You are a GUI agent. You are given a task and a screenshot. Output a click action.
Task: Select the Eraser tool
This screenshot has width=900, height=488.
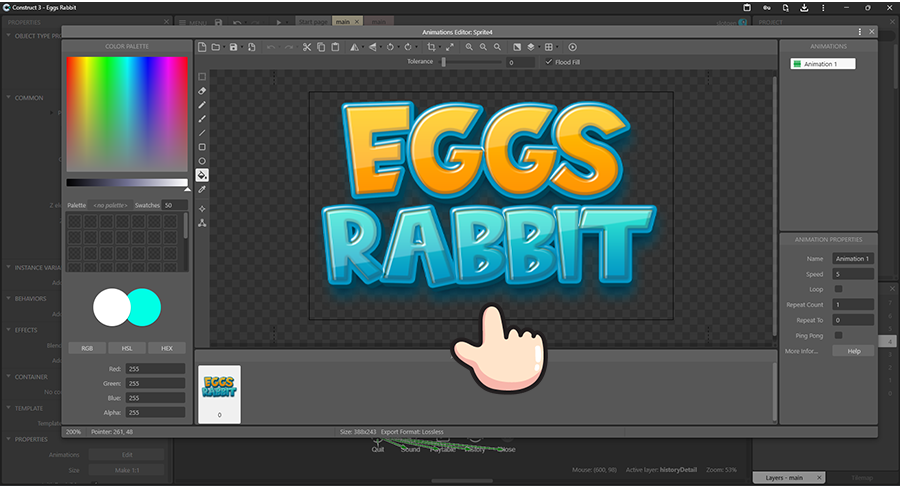pyautogui.click(x=202, y=90)
